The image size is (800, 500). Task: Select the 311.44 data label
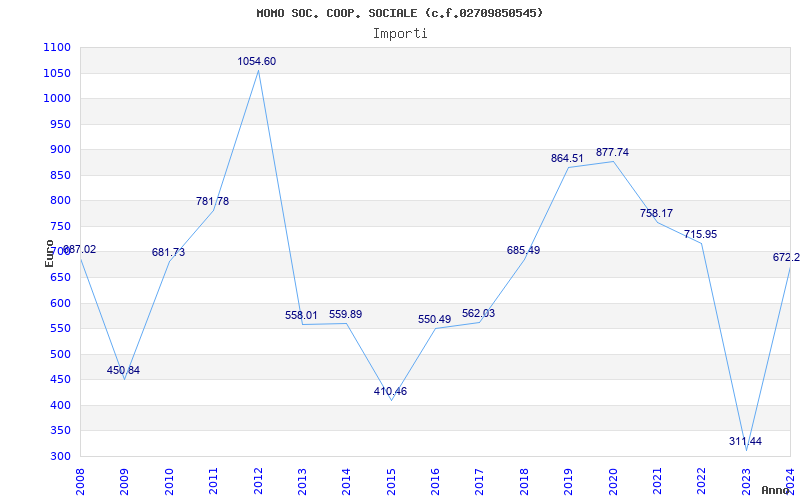click(745, 441)
